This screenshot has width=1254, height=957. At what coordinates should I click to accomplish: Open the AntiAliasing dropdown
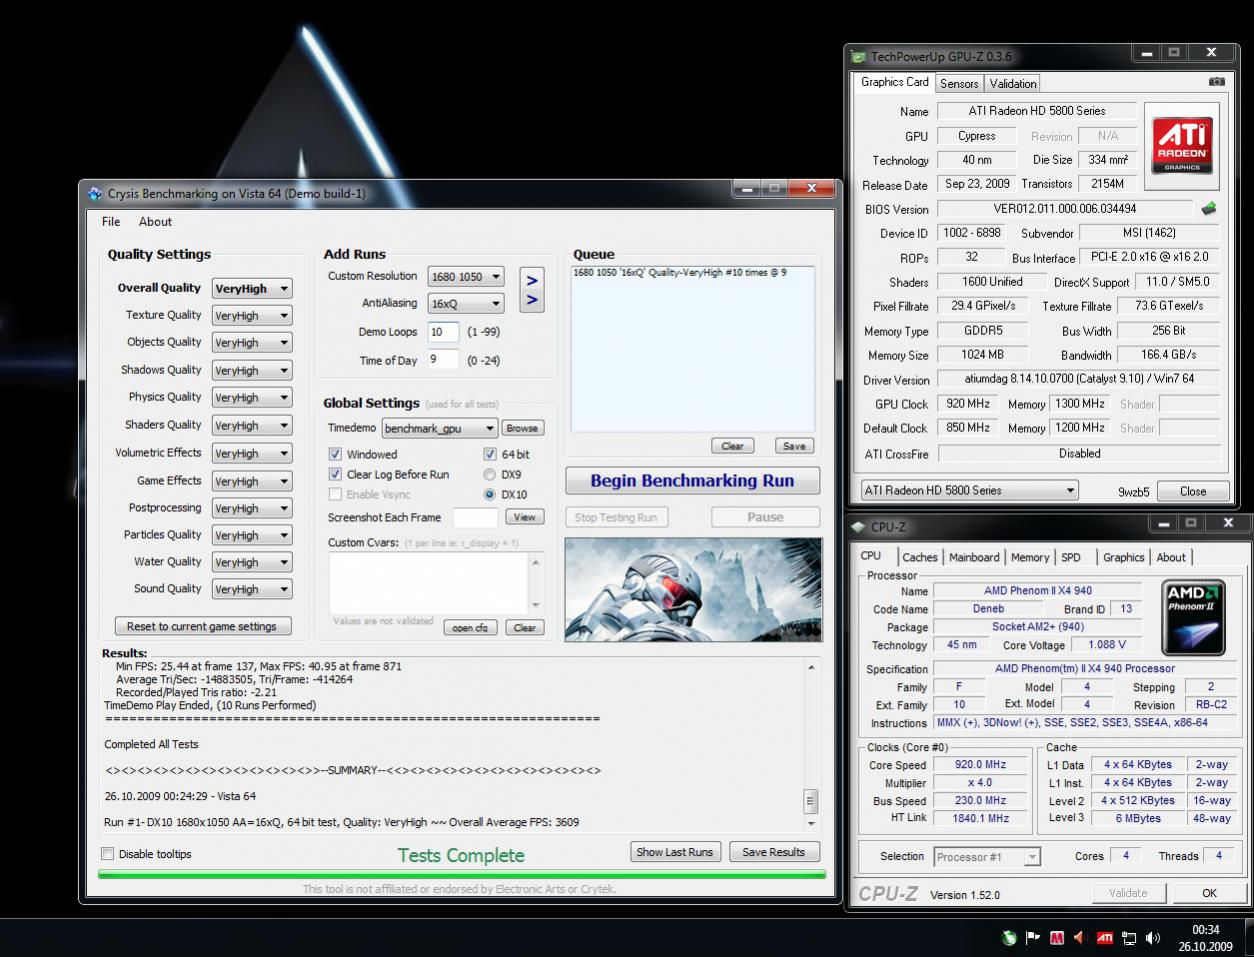coord(466,304)
